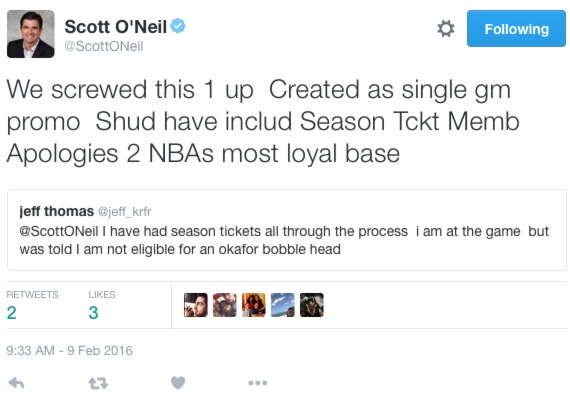Viewport: 570px width, 395px height.
Task: View the 3 likes count
Action: click(x=93, y=313)
